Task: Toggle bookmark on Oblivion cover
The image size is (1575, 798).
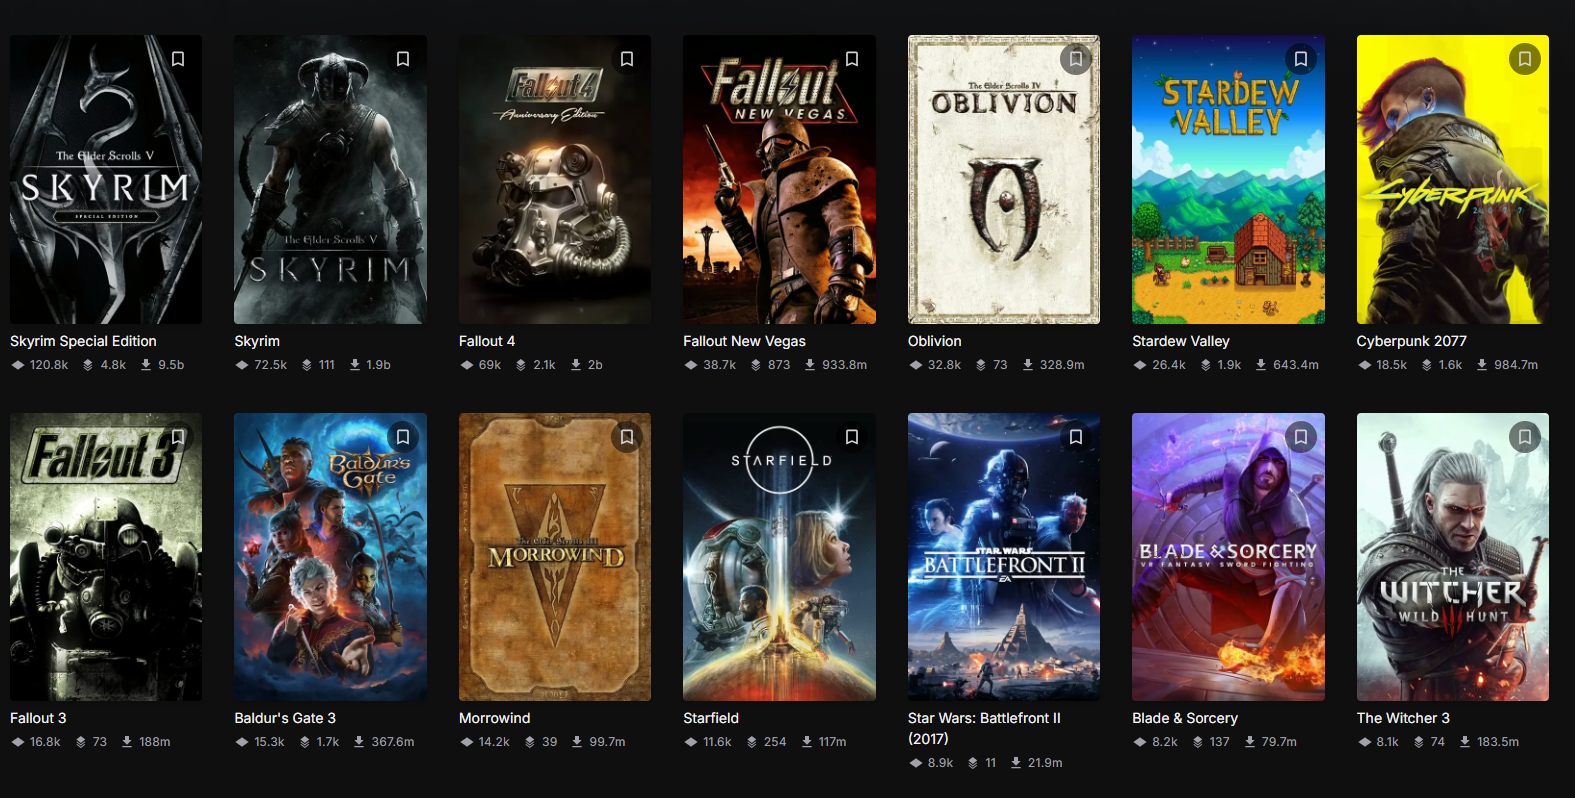Action: pyautogui.click(x=1076, y=59)
